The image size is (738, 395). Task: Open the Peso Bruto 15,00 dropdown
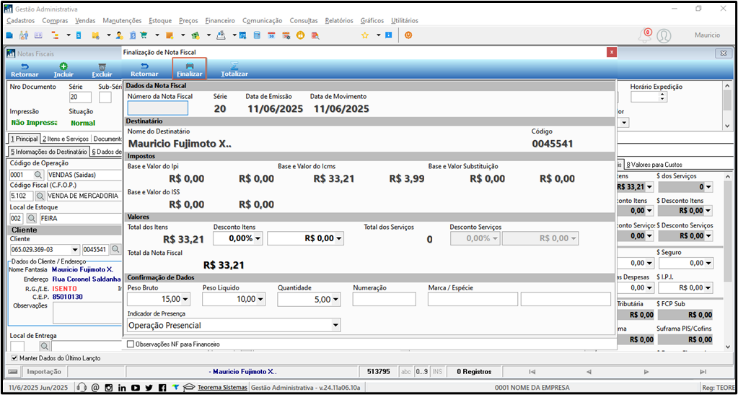(x=185, y=299)
